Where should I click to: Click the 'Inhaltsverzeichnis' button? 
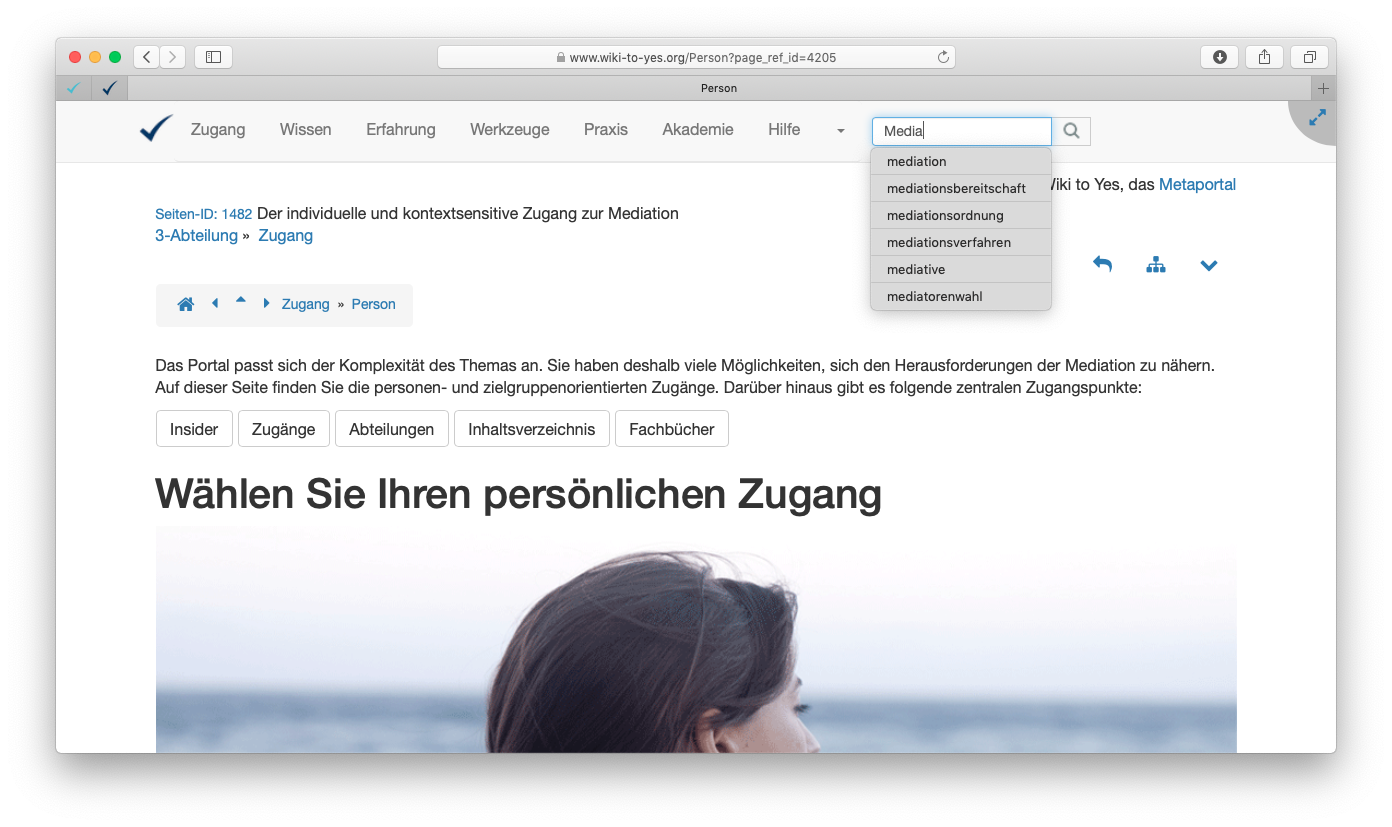coord(531,428)
